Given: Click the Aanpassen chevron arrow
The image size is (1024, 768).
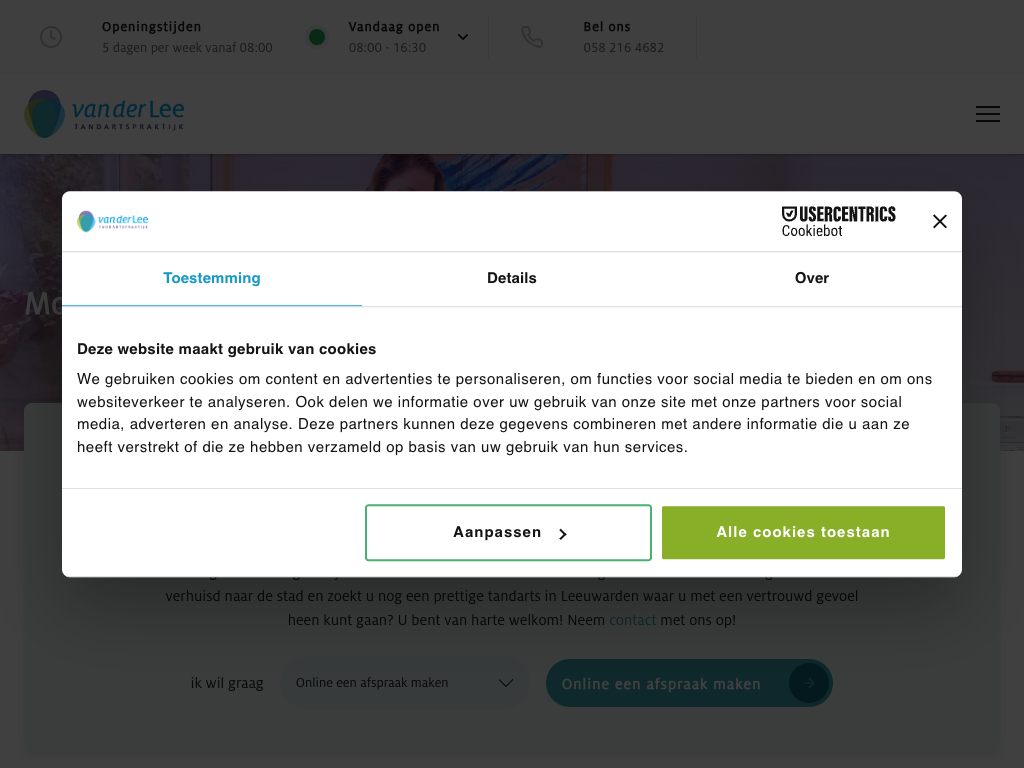Looking at the screenshot, I should point(563,534).
